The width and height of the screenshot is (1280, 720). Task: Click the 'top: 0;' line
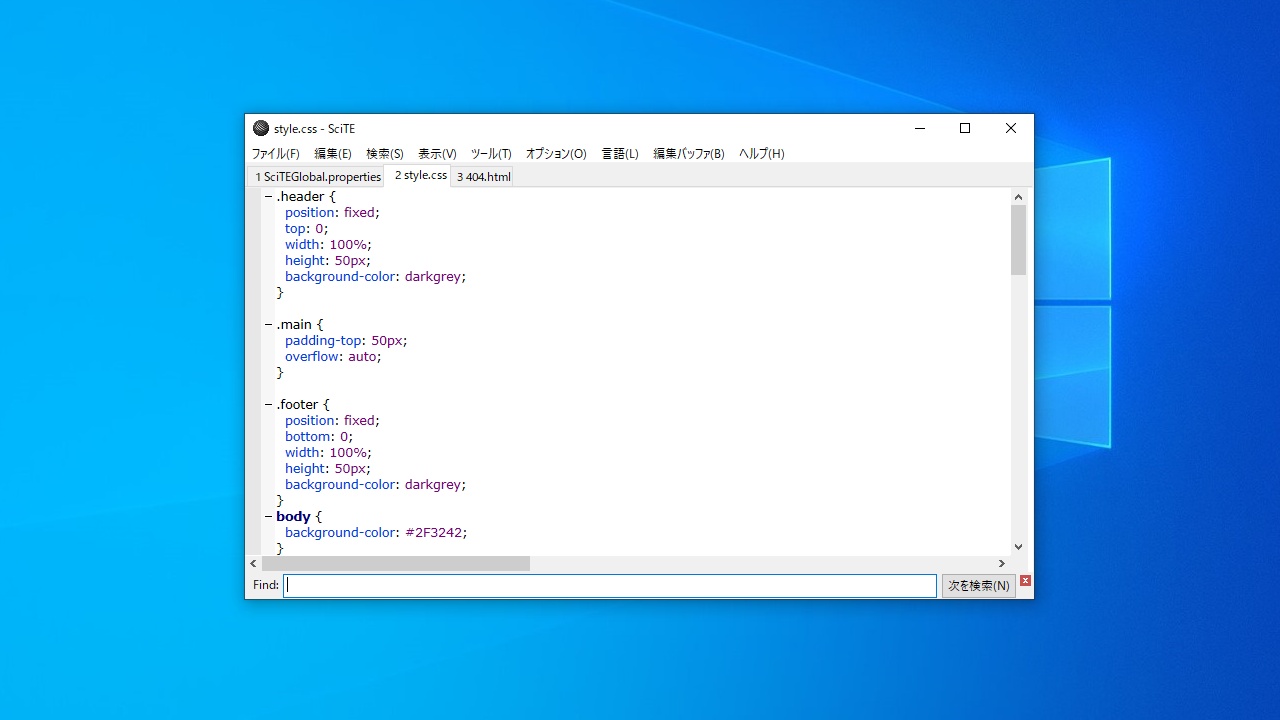(306, 229)
